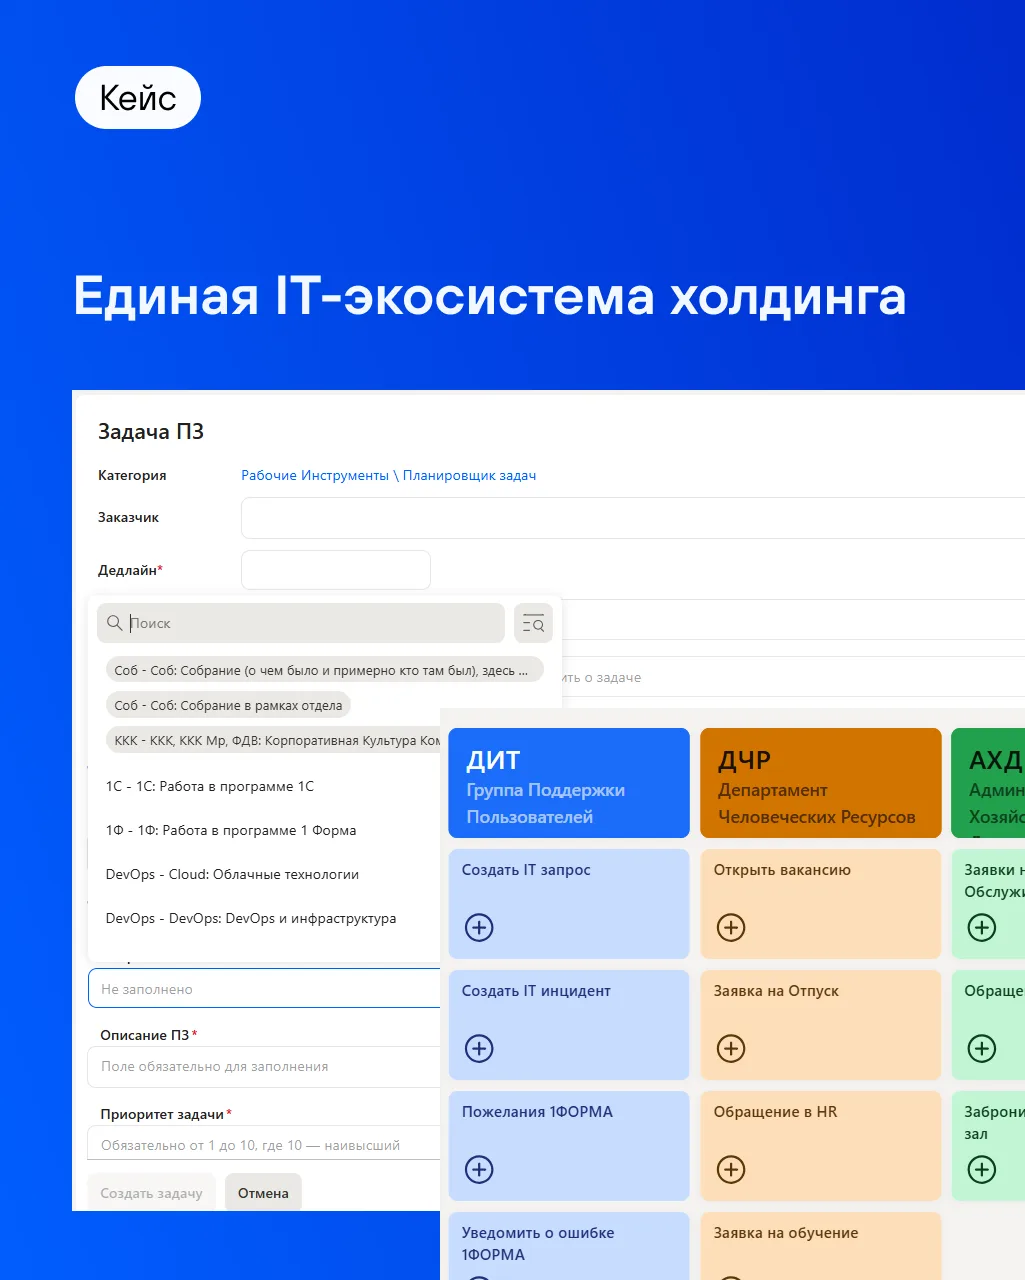The height and width of the screenshot is (1280, 1025).
Task: Click the Поиск search input
Action: click(x=301, y=623)
